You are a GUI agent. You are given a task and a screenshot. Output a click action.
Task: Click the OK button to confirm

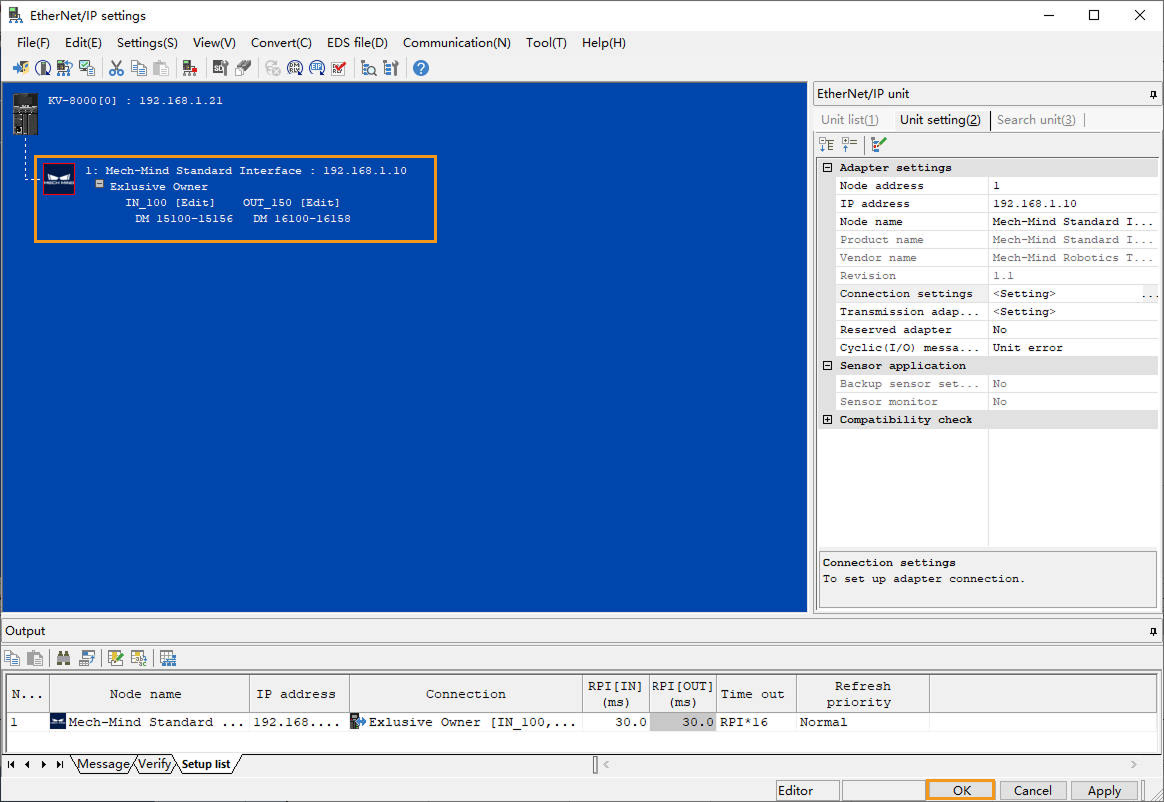point(959,789)
